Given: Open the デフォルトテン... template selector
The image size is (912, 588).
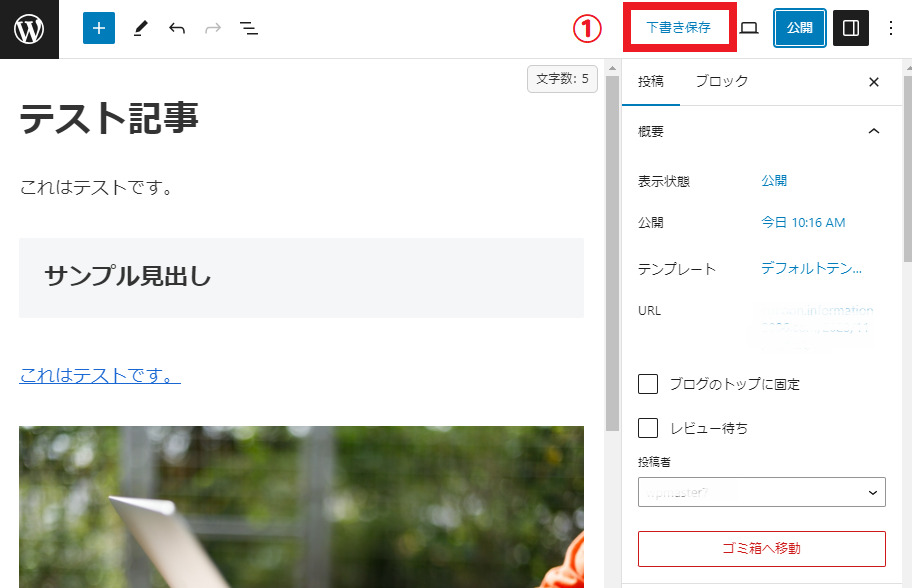Looking at the screenshot, I should click(811, 268).
